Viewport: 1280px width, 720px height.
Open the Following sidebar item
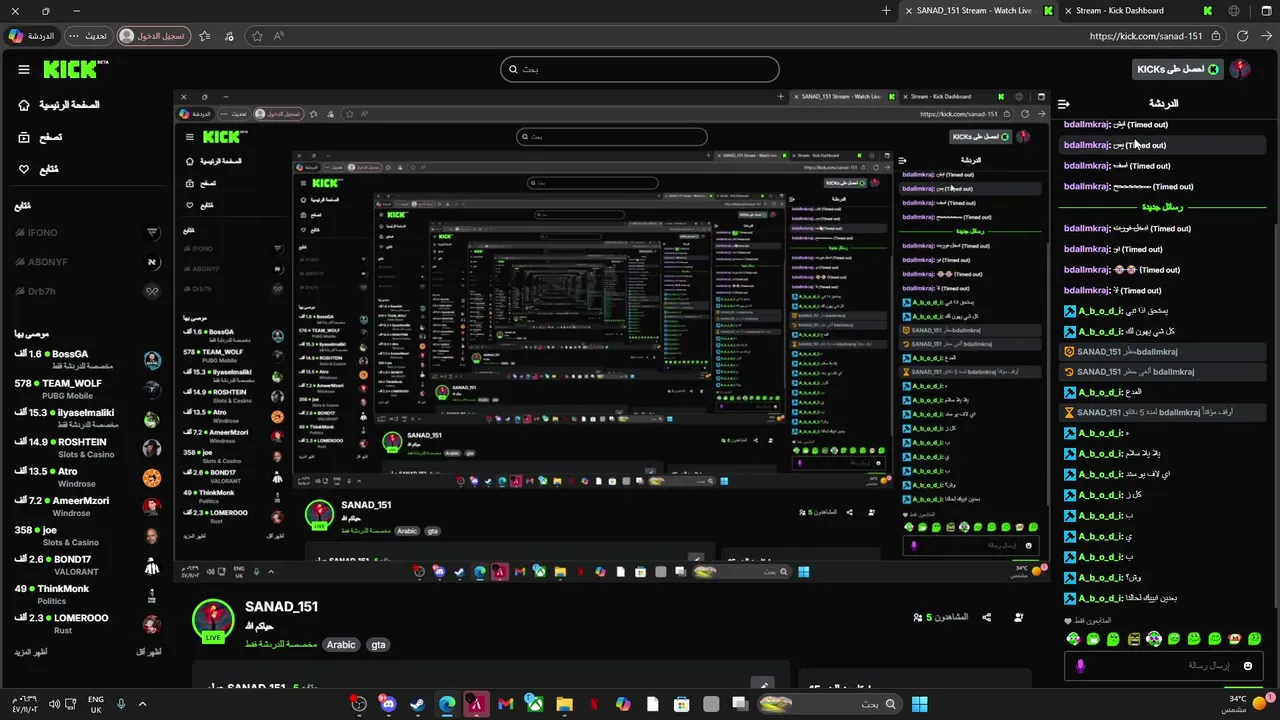[39, 169]
